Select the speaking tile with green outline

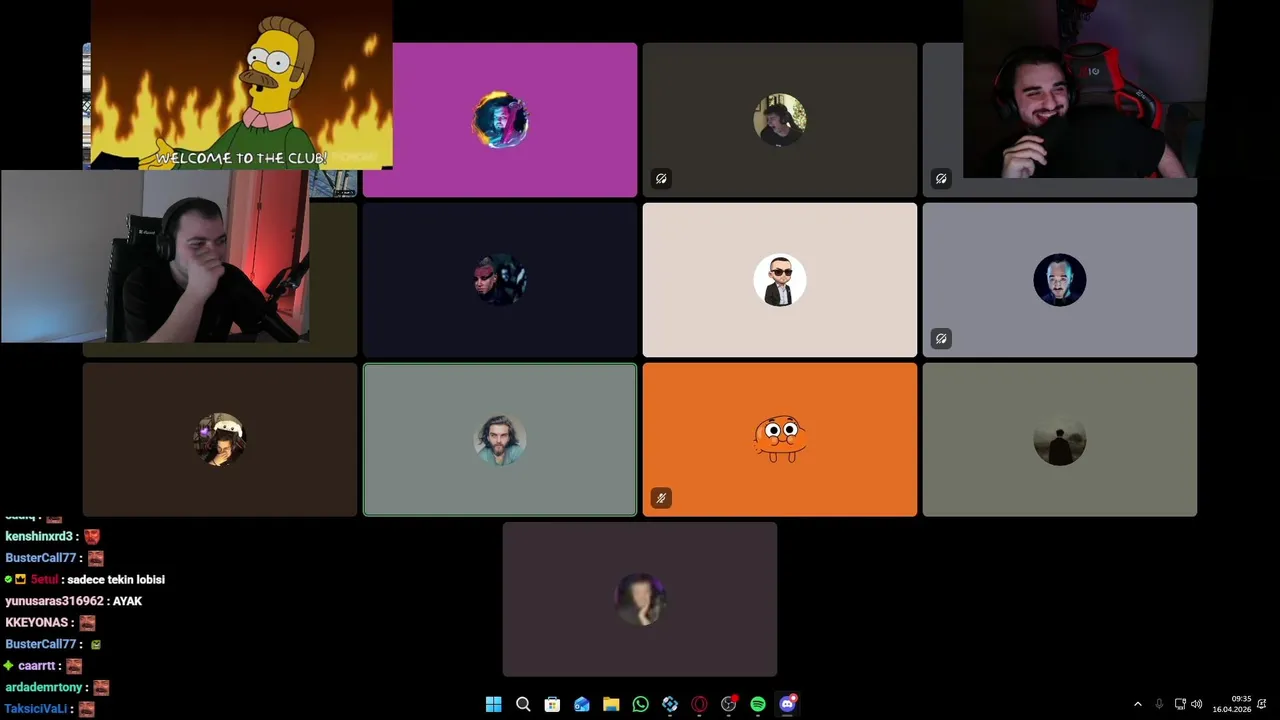pos(500,440)
